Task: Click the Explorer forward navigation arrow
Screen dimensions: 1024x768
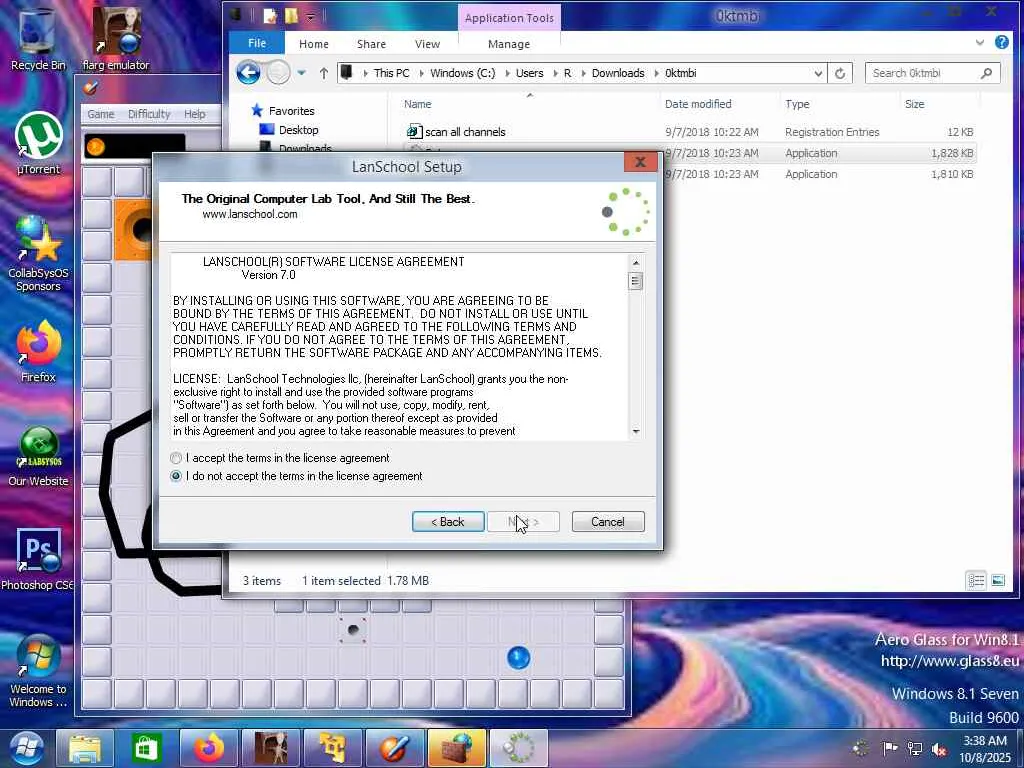Action: point(278,72)
